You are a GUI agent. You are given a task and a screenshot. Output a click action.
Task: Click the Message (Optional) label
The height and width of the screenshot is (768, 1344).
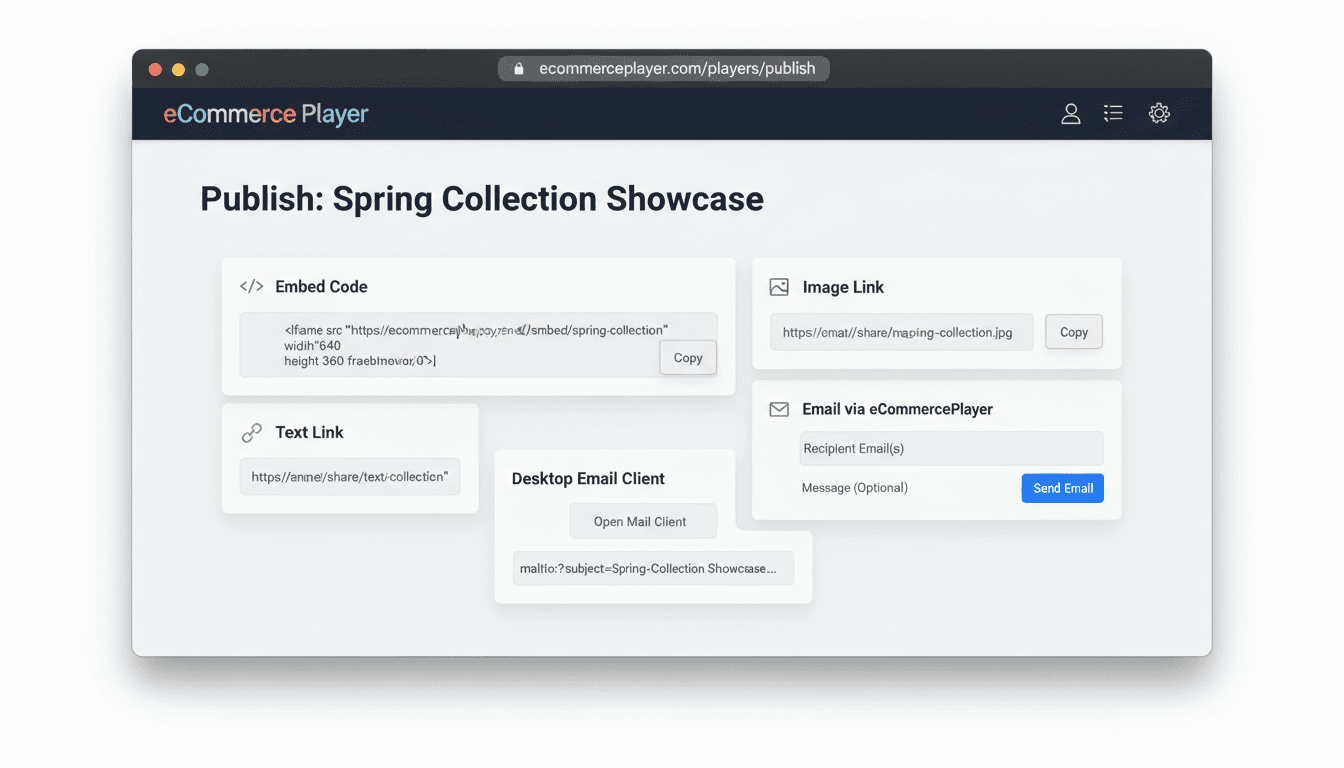(x=854, y=488)
